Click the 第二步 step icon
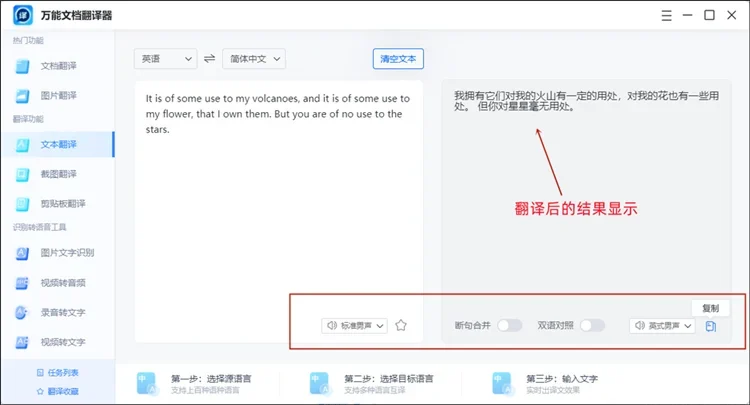This screenshot has width=750, height=405. [x=320, y=383]
